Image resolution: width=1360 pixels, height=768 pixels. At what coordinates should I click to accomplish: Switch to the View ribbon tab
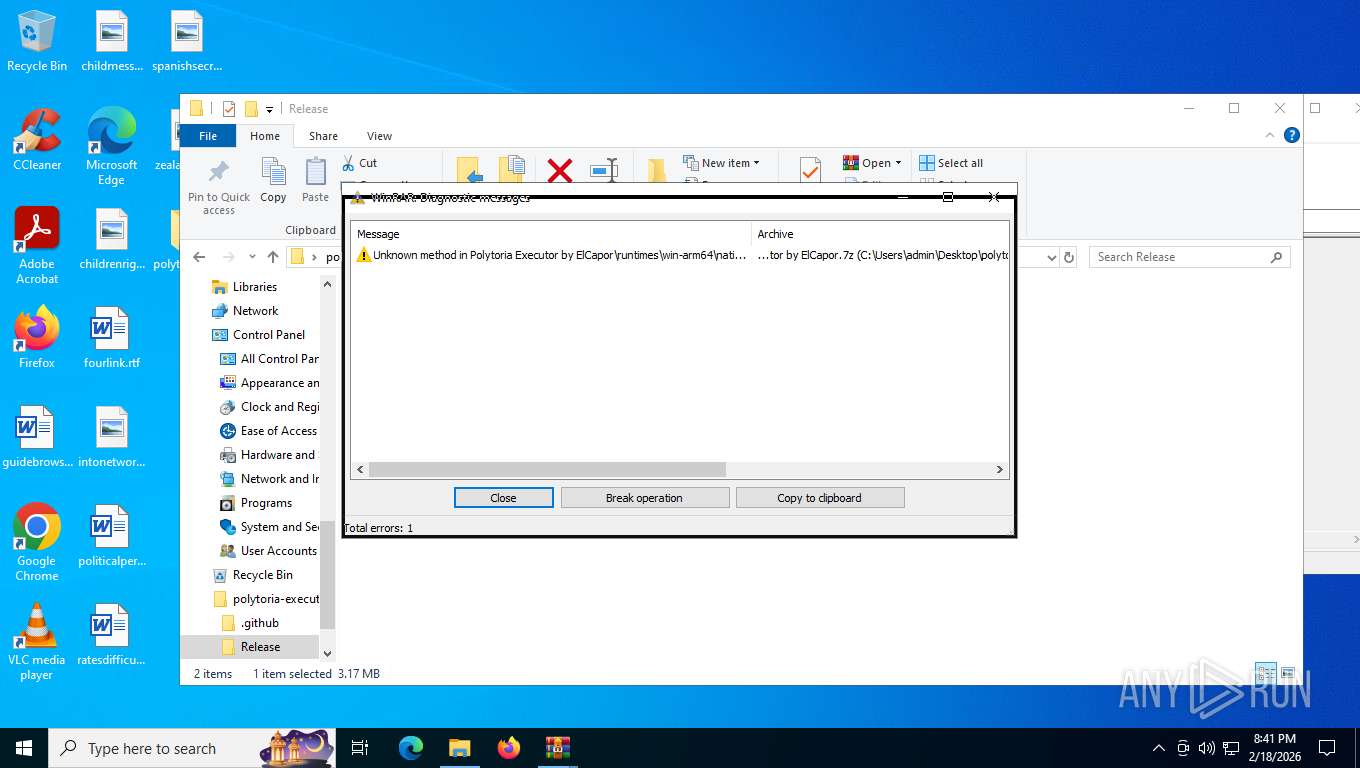point(379,136)
